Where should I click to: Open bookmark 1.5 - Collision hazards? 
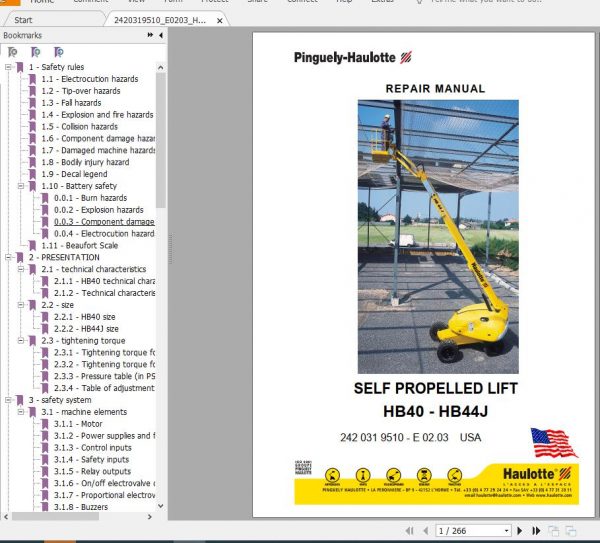point(80,126)
